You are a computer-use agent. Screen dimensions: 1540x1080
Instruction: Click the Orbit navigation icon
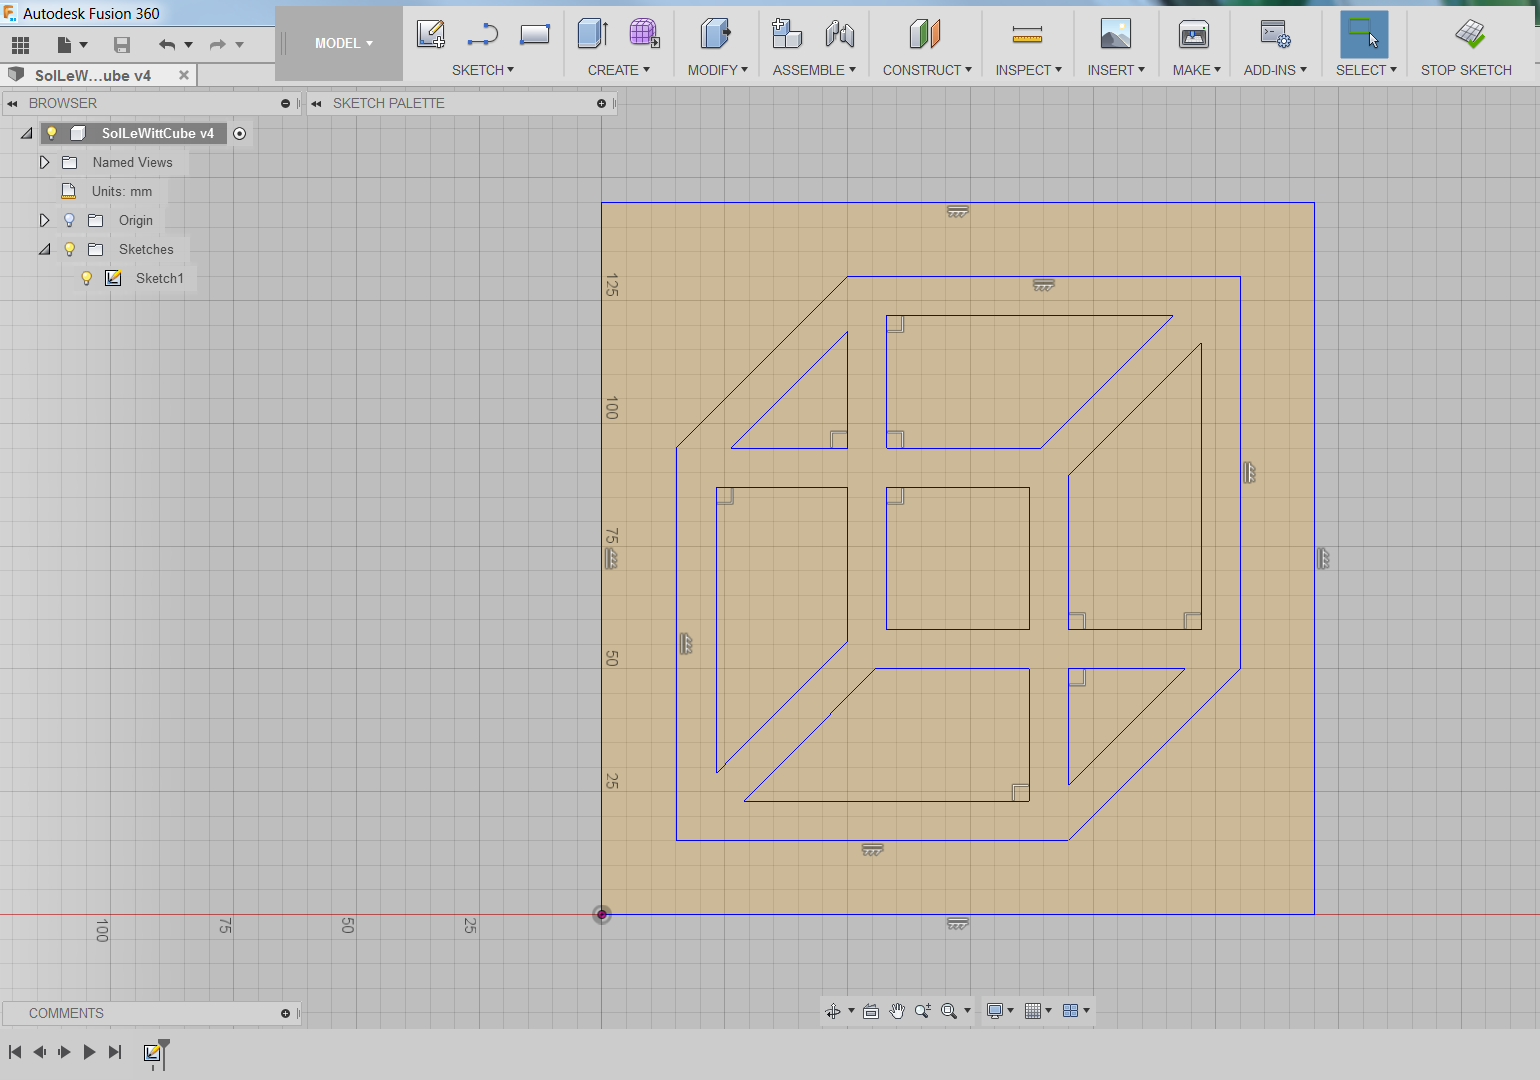pos(833,1011)
